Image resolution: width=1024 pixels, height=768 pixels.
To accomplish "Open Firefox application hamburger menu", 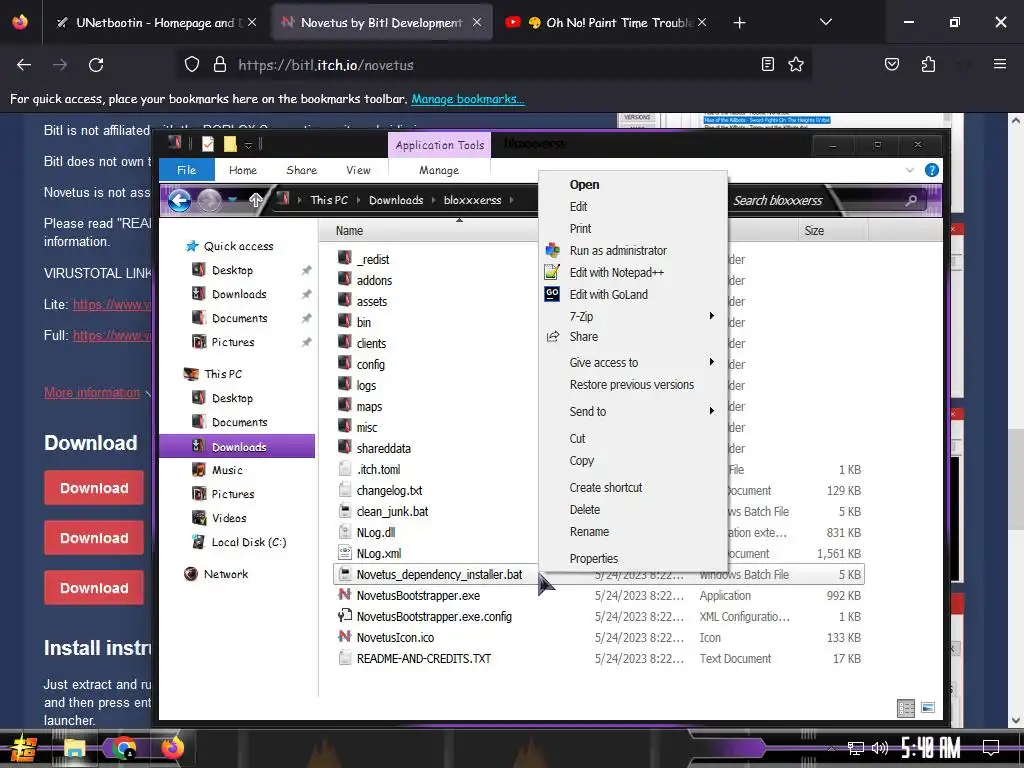I will (x=999, y=64).
